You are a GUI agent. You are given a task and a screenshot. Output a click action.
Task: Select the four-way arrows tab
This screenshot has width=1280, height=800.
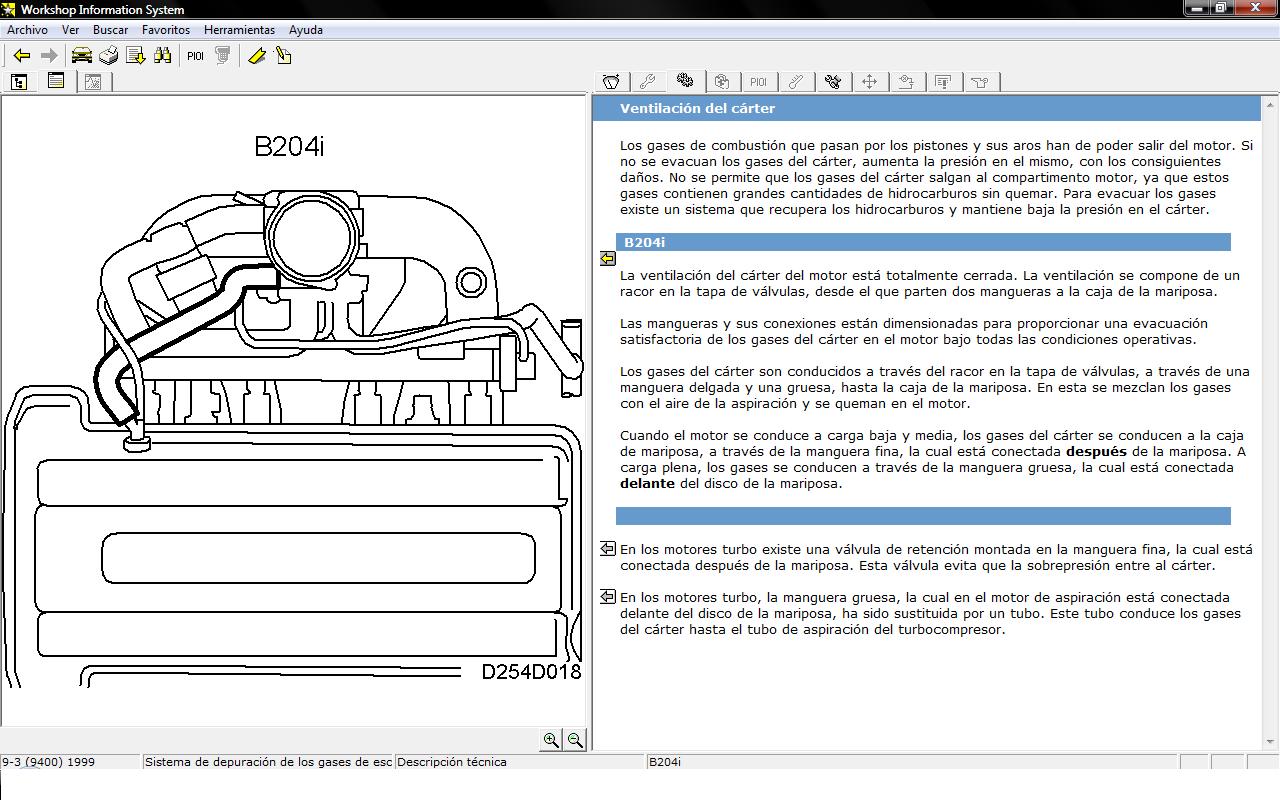[869, 82]
